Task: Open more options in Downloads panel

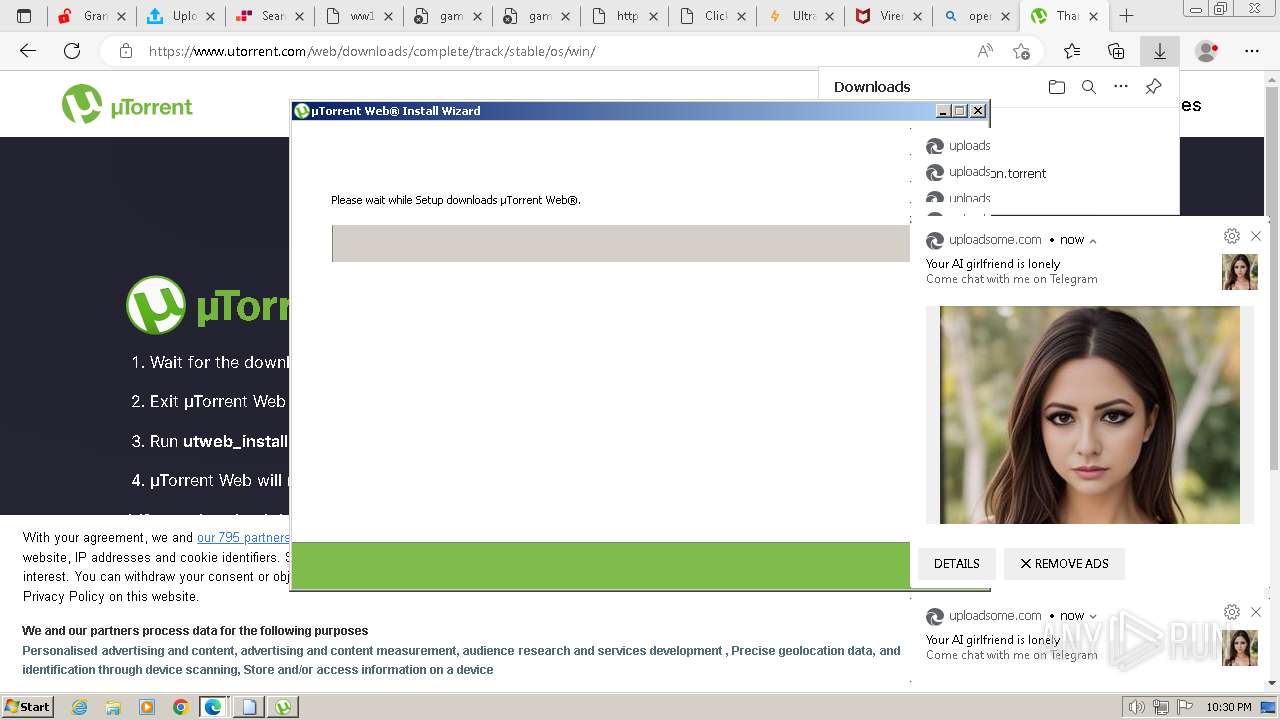Action: 1121,87
